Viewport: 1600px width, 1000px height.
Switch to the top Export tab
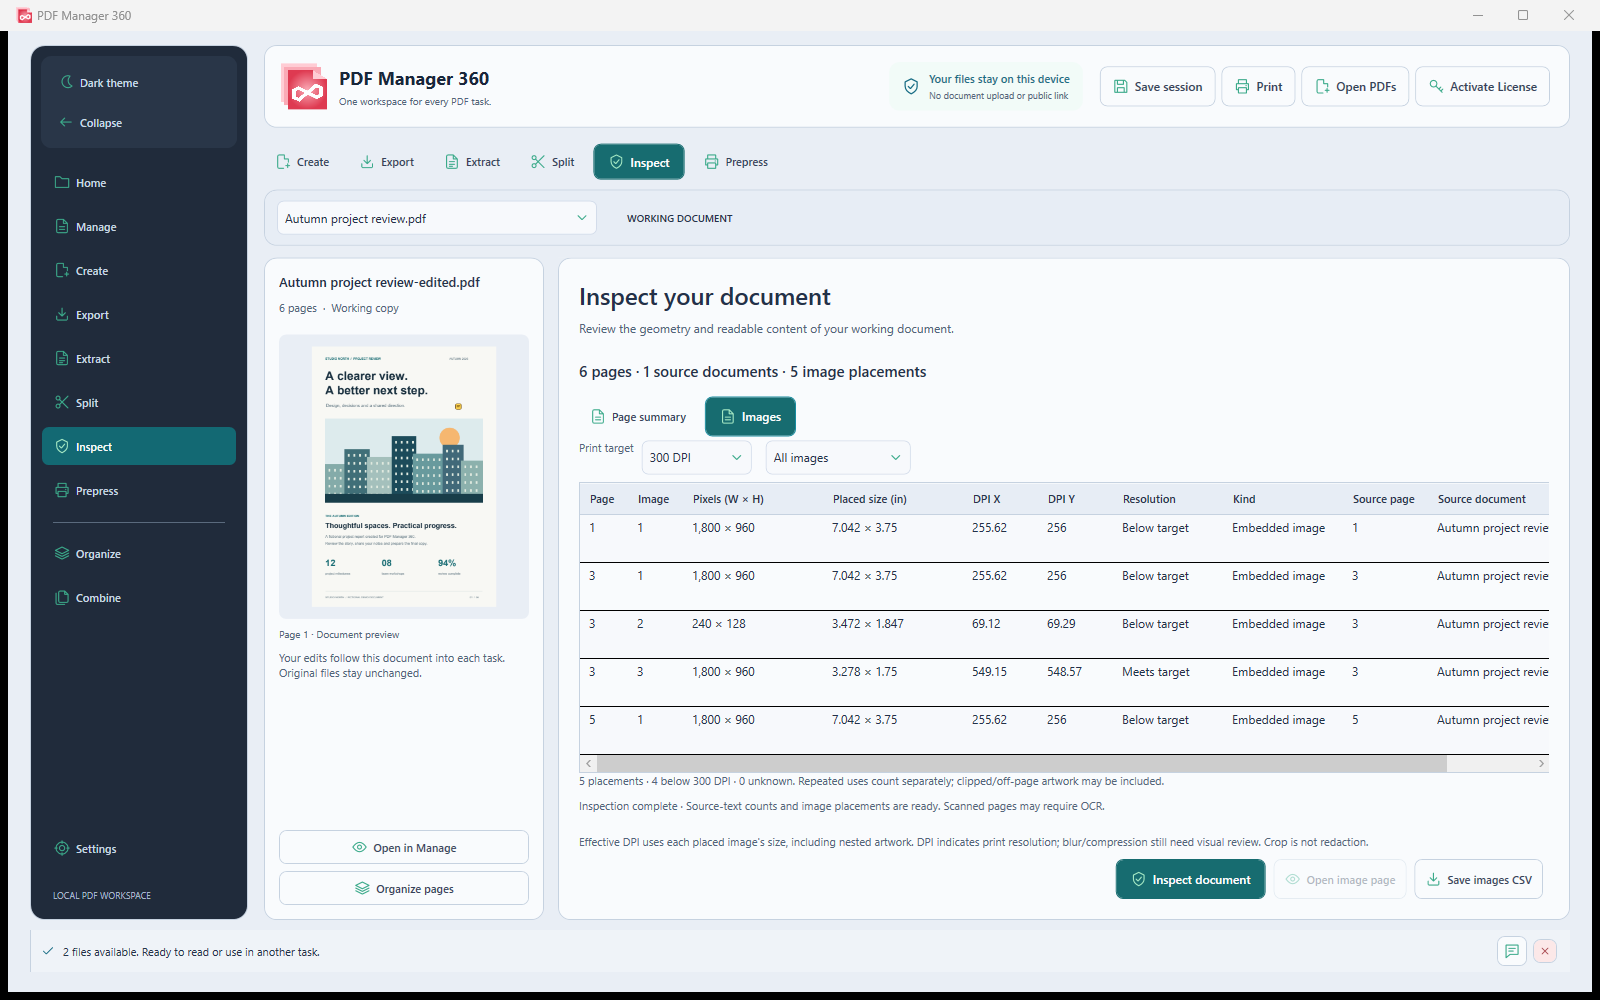(387, 162)
